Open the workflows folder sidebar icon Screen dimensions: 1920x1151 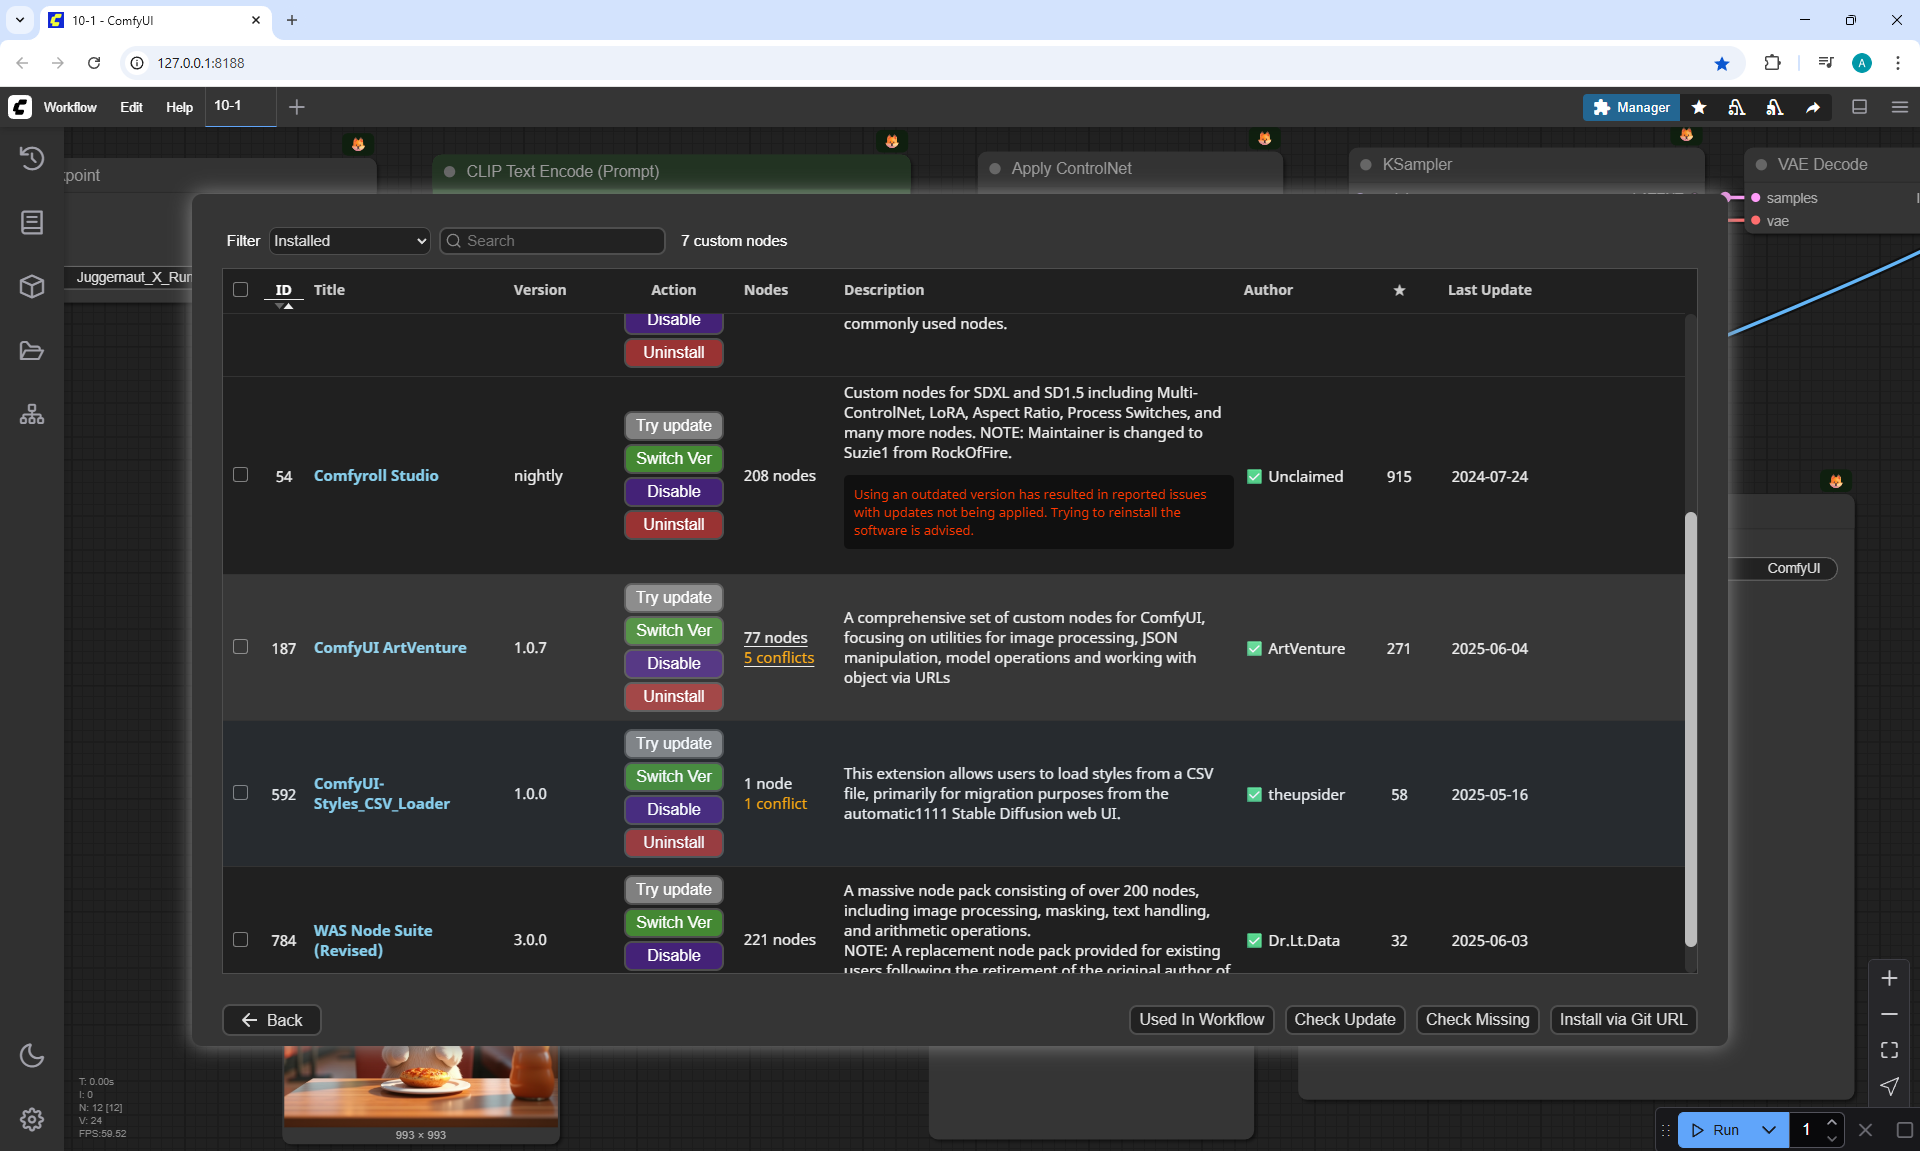click(32, 351)
